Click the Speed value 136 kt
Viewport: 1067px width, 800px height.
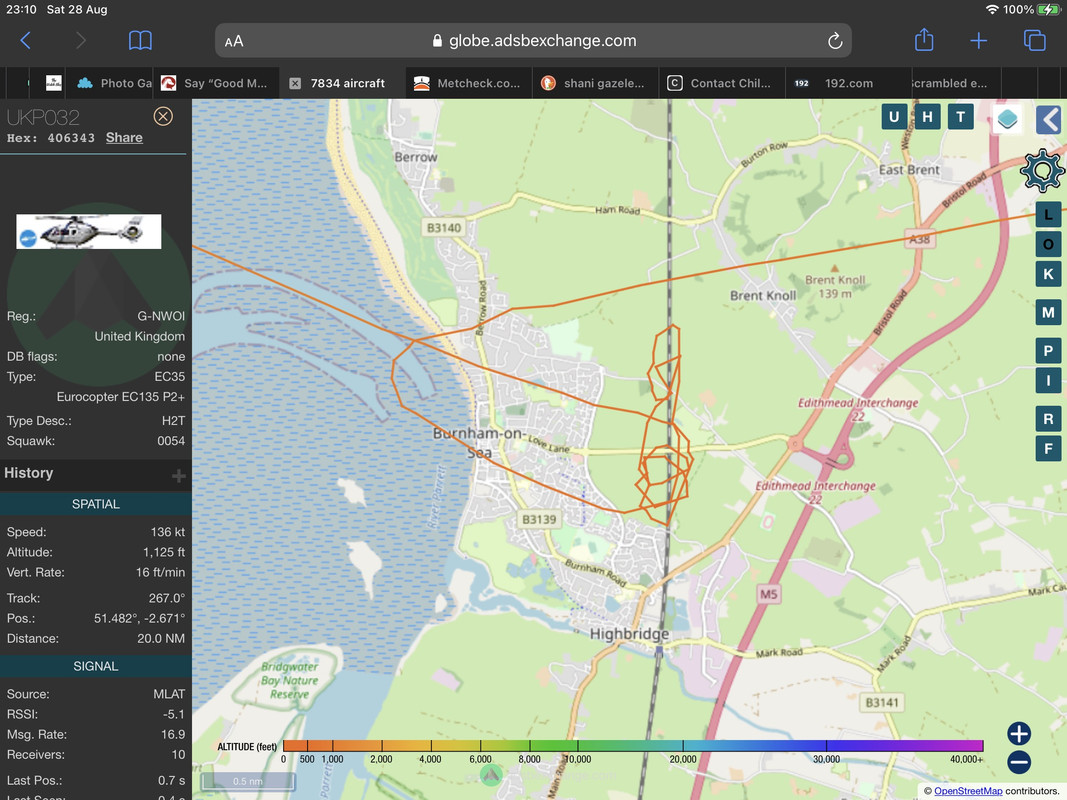(x=167, y=532)
